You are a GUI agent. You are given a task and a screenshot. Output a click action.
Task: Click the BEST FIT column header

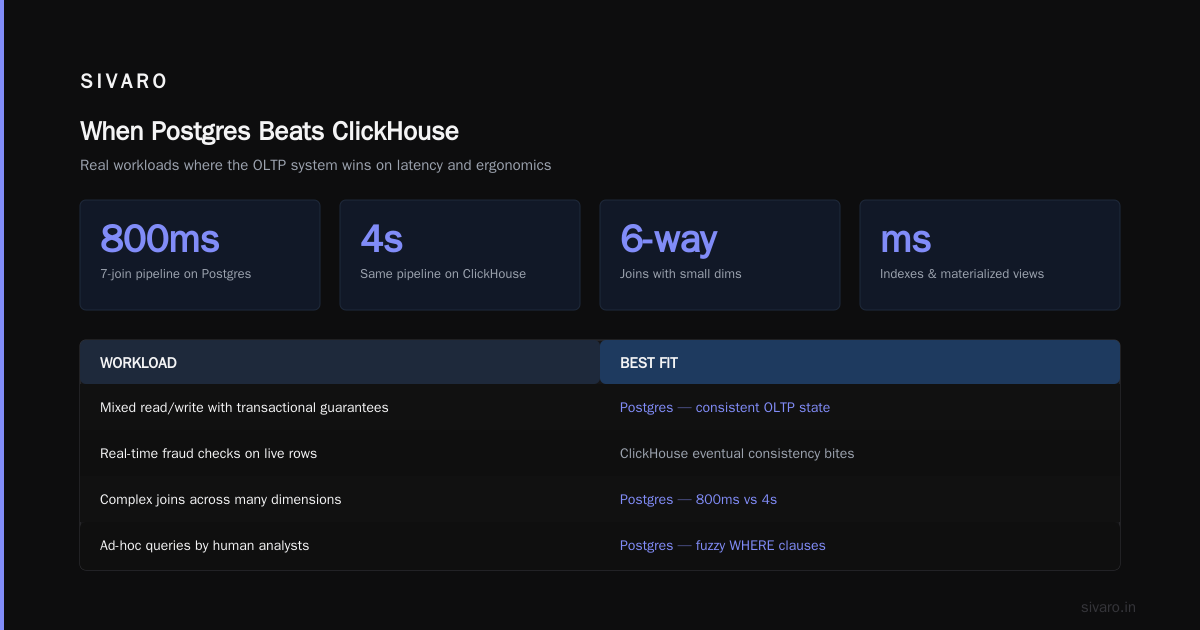[x=860, y=362]
